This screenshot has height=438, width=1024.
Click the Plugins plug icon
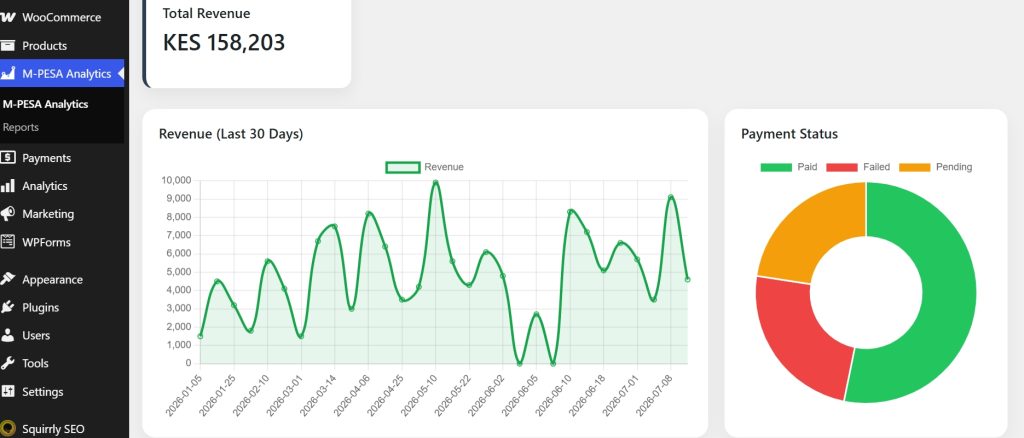click(x=7, y=307)
